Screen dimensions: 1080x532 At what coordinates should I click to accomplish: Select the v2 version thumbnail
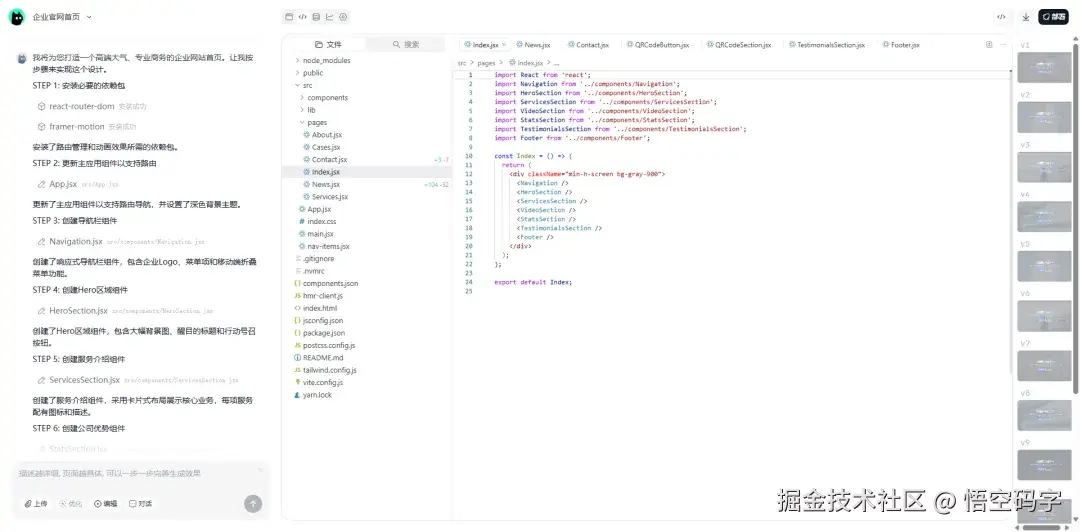1044,117
